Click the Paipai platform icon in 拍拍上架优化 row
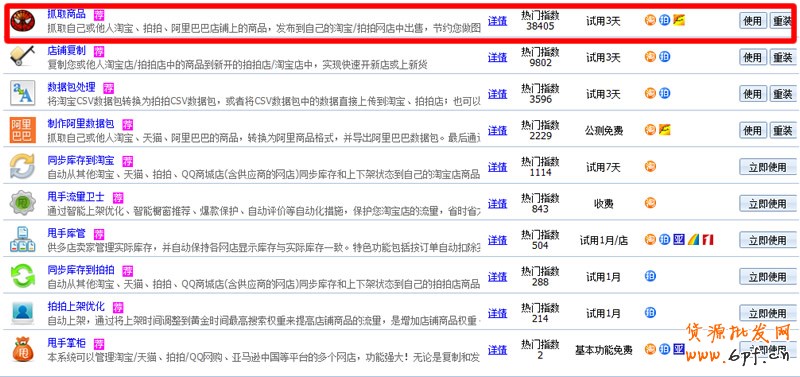Image resolution: width=800 pixels, height=377 pixels. 650,313
